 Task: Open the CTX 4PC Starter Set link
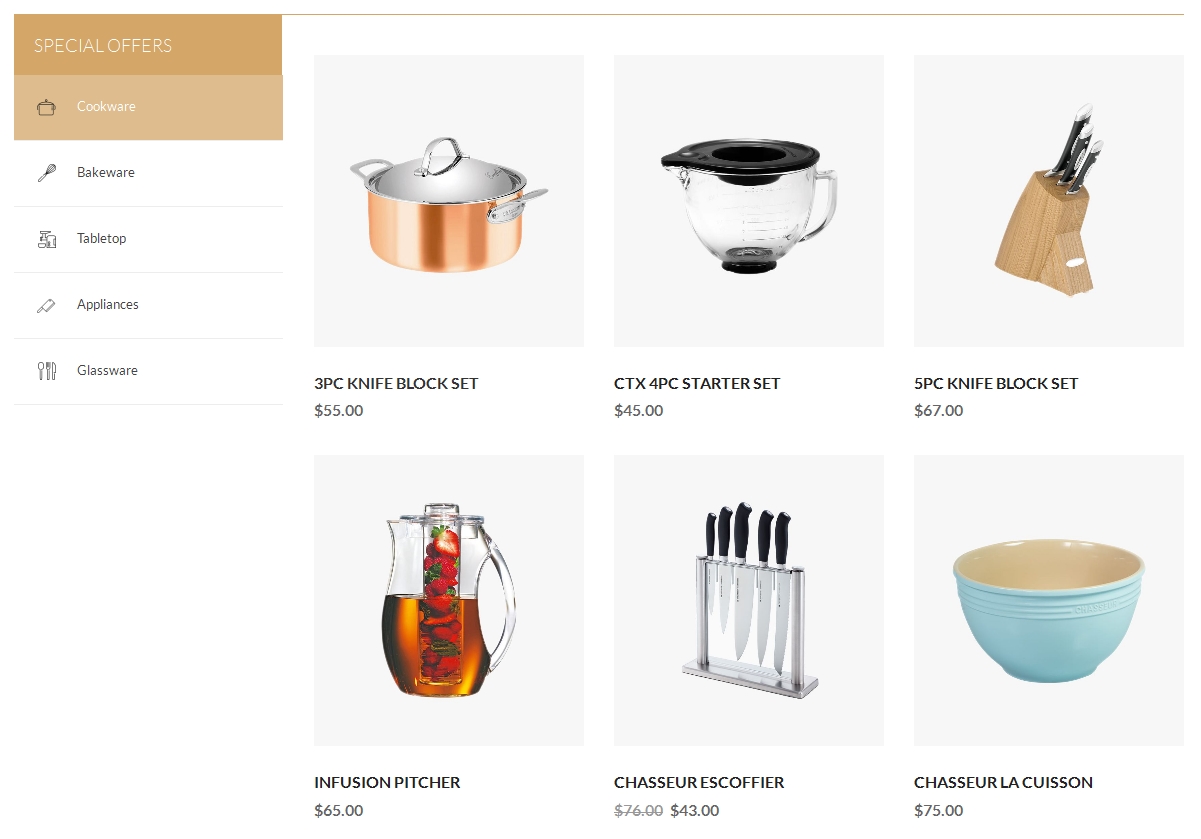coord(697,384)
